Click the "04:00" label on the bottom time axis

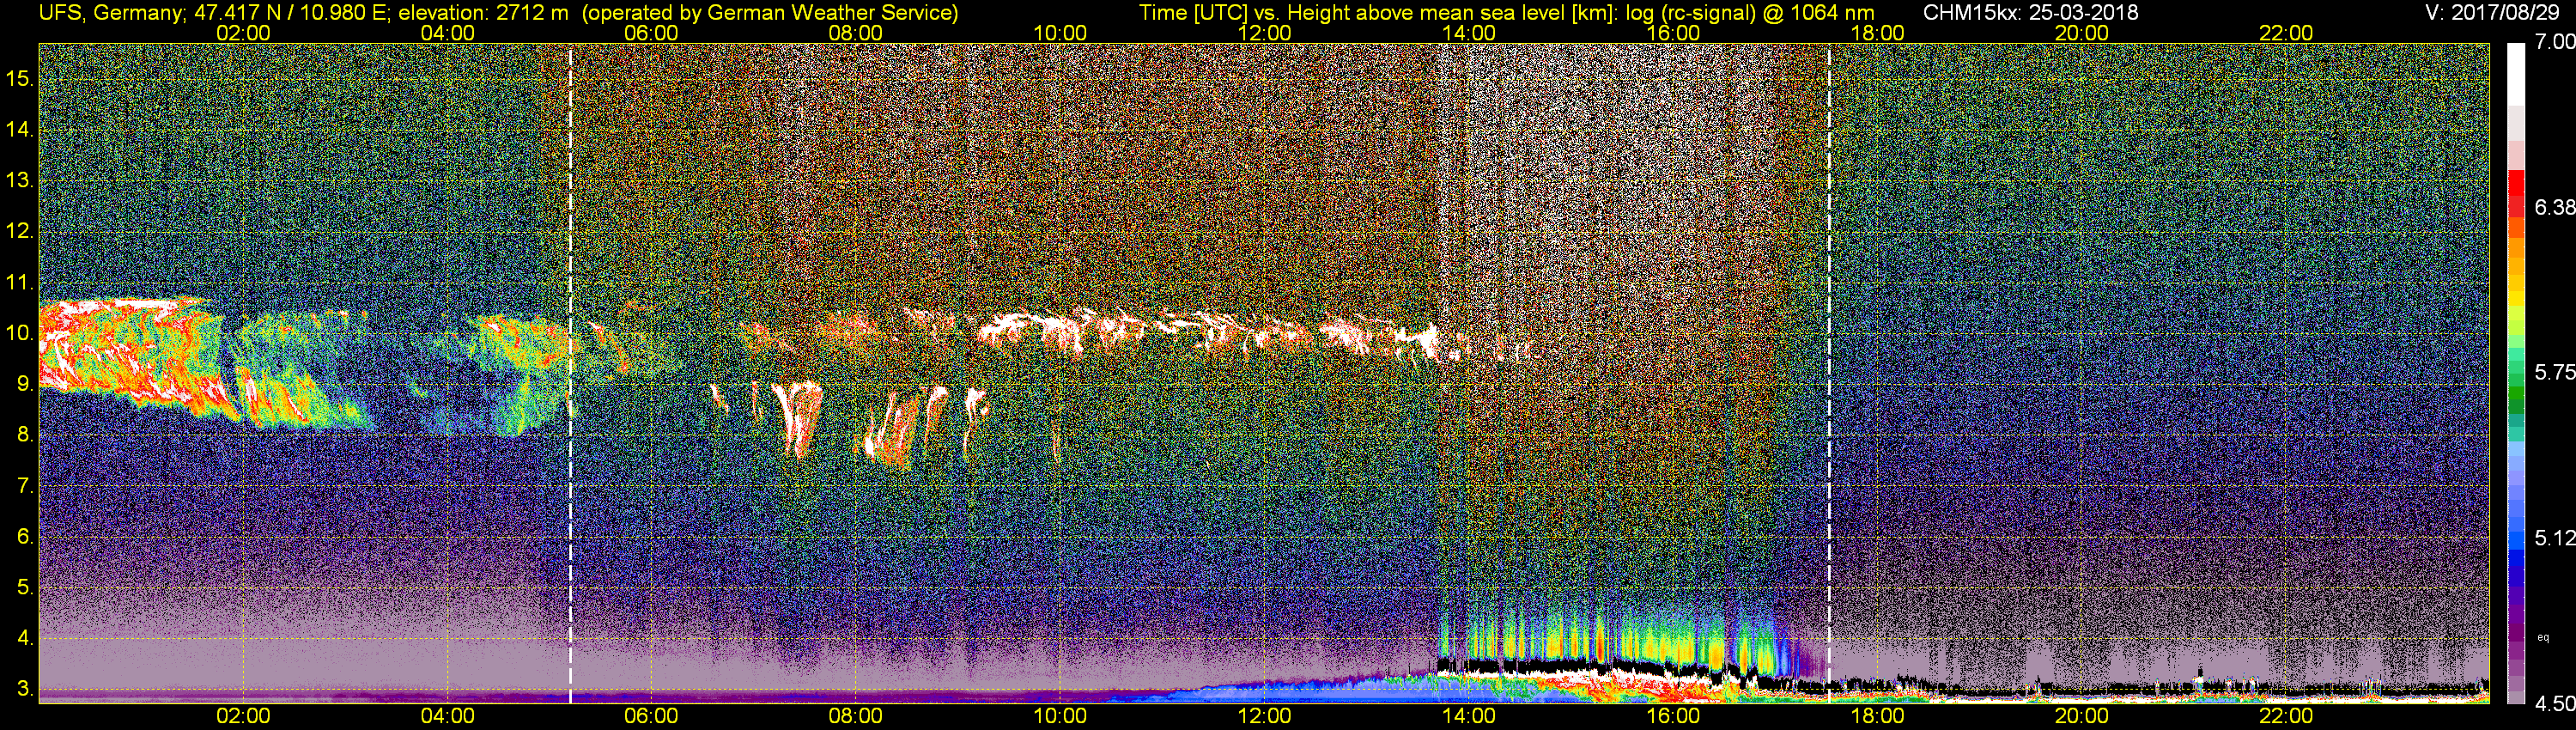[x=447, y=716]
